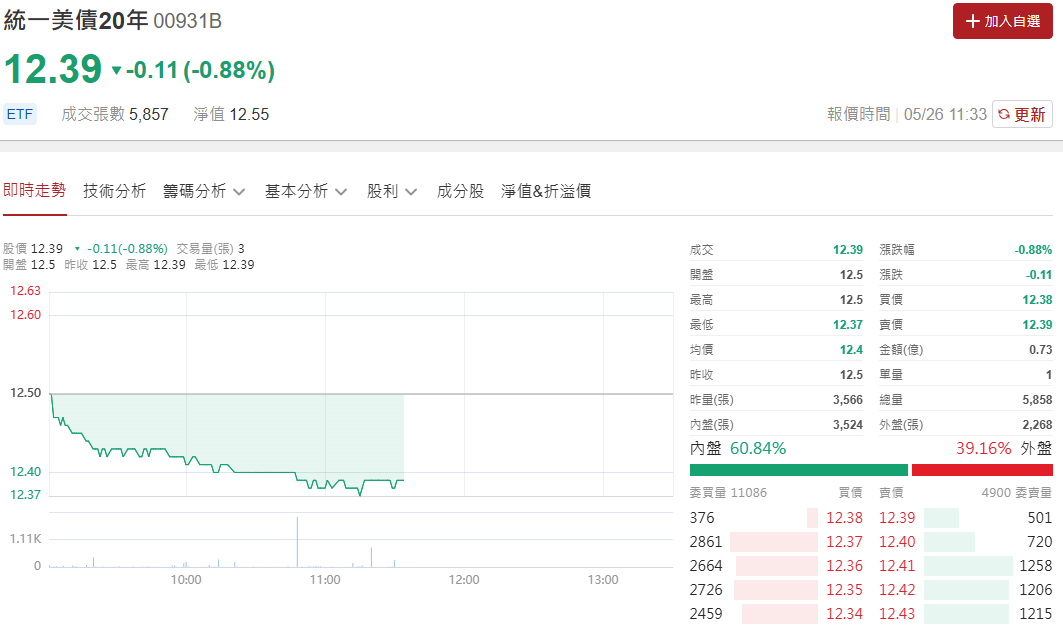
Task: Open the 技術分析 tab
Action: pos(115,191)
